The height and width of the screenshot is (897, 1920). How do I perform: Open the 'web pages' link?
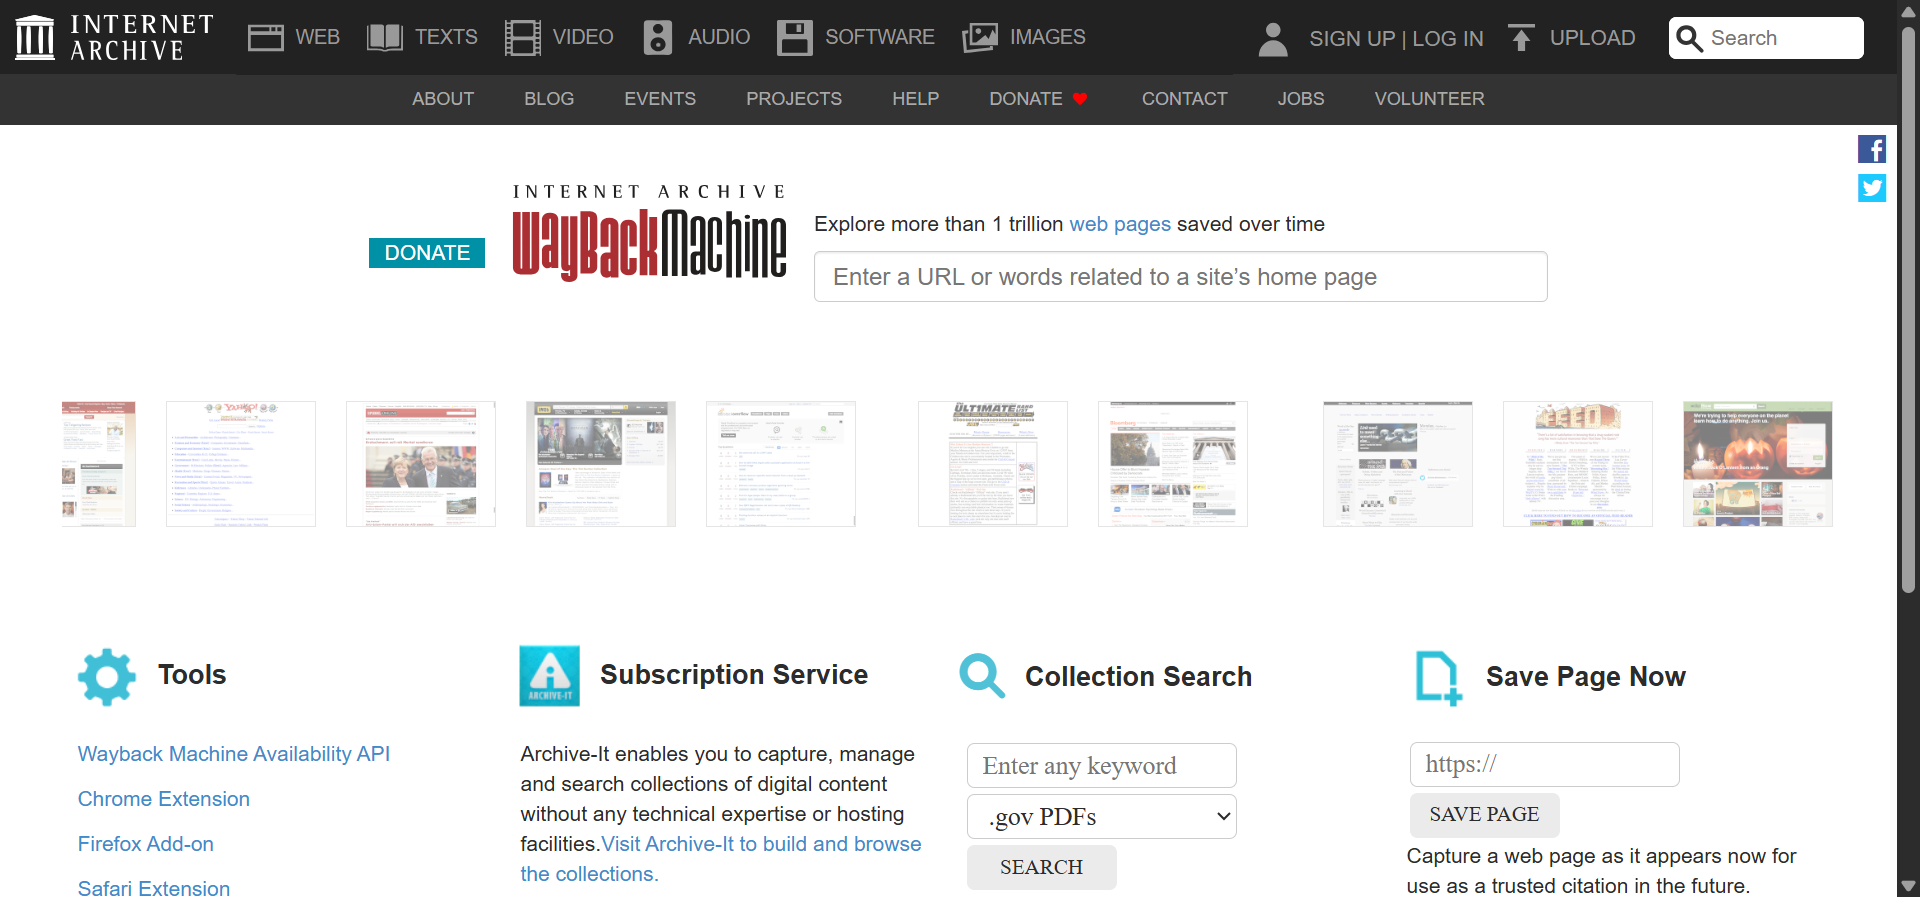(1120, 224)
